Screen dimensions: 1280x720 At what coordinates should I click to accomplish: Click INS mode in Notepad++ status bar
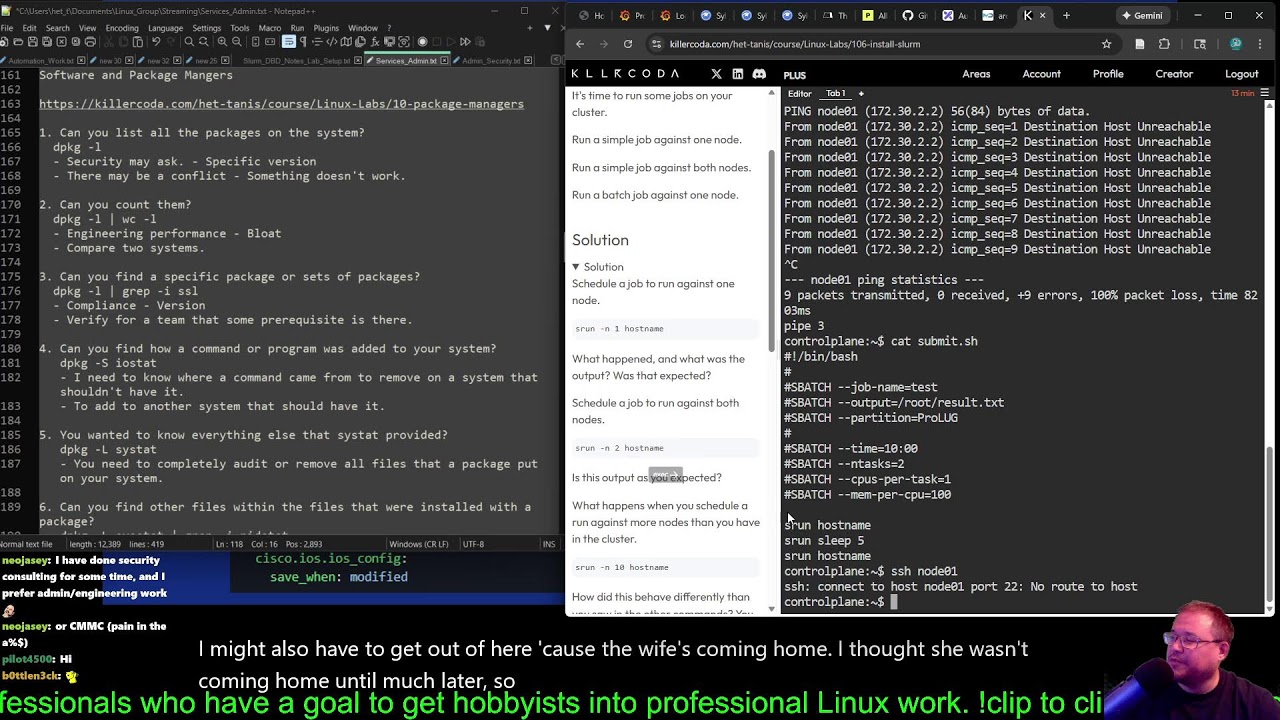548,544
